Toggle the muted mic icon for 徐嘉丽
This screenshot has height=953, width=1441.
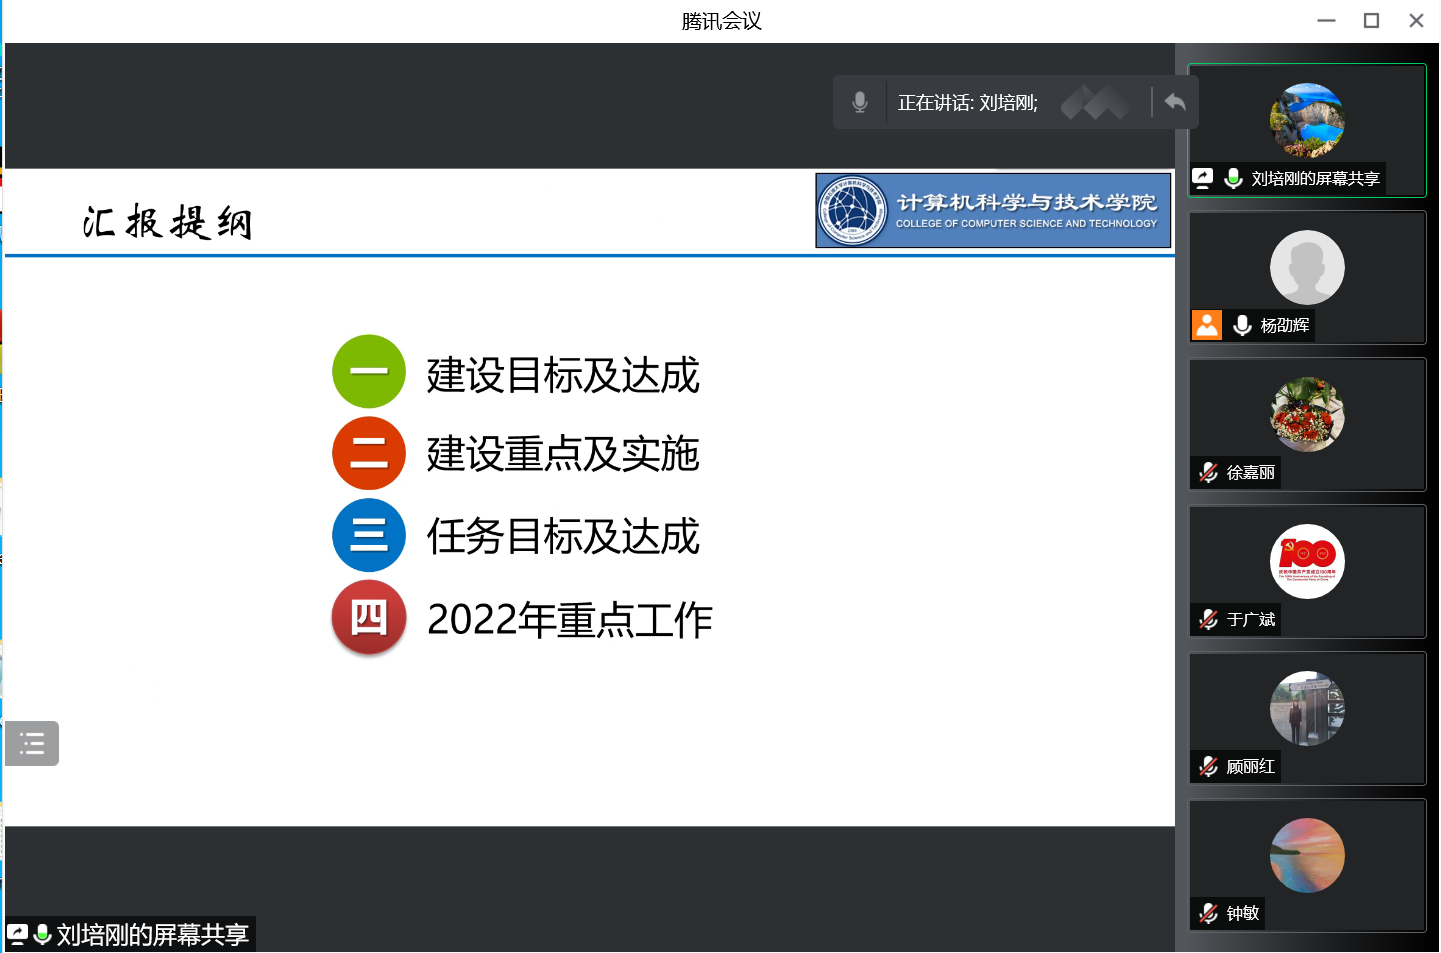(x=1209, y=472)
